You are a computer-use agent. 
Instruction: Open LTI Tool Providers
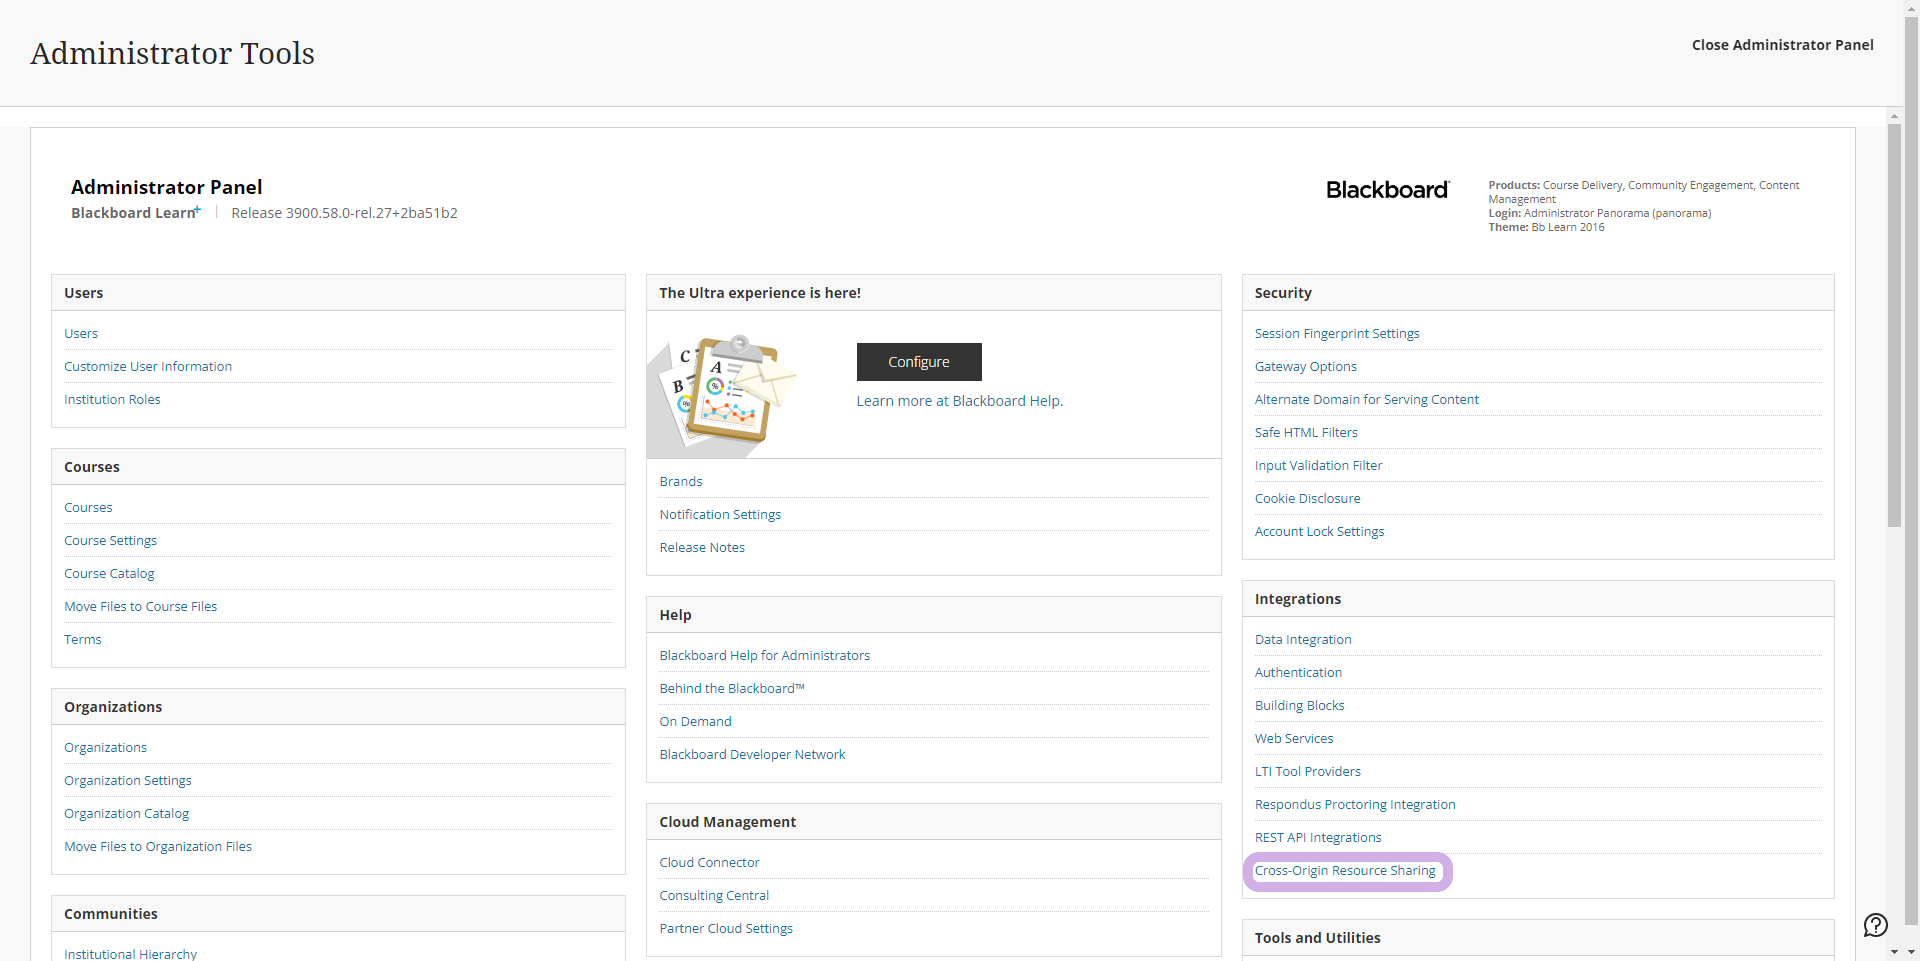[1308, 772]
